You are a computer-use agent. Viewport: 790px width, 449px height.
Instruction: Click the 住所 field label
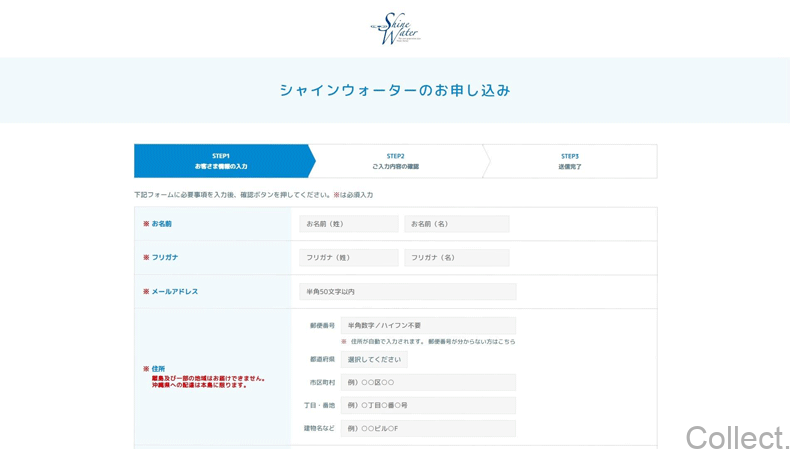pyautogui.click(x=158, y=369)
